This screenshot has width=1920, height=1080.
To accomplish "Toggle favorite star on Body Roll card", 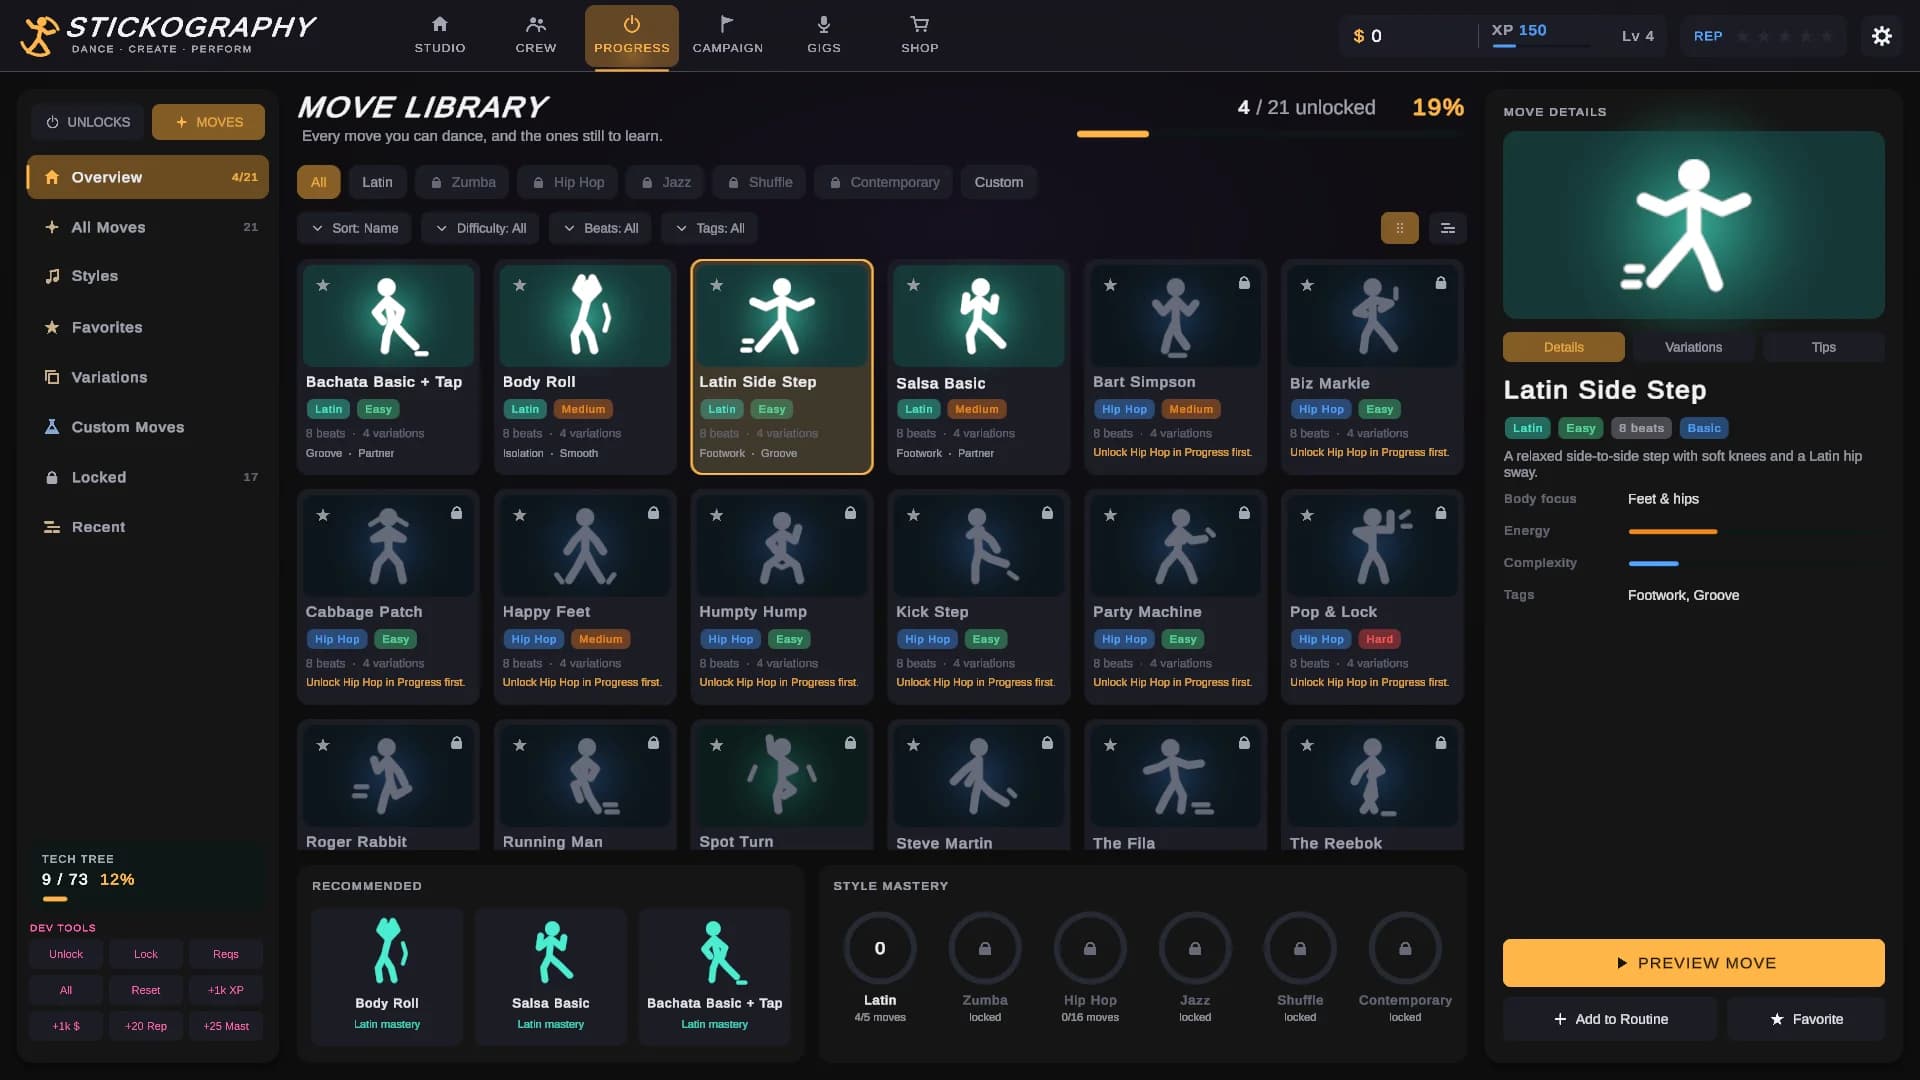I will point(520,285).
